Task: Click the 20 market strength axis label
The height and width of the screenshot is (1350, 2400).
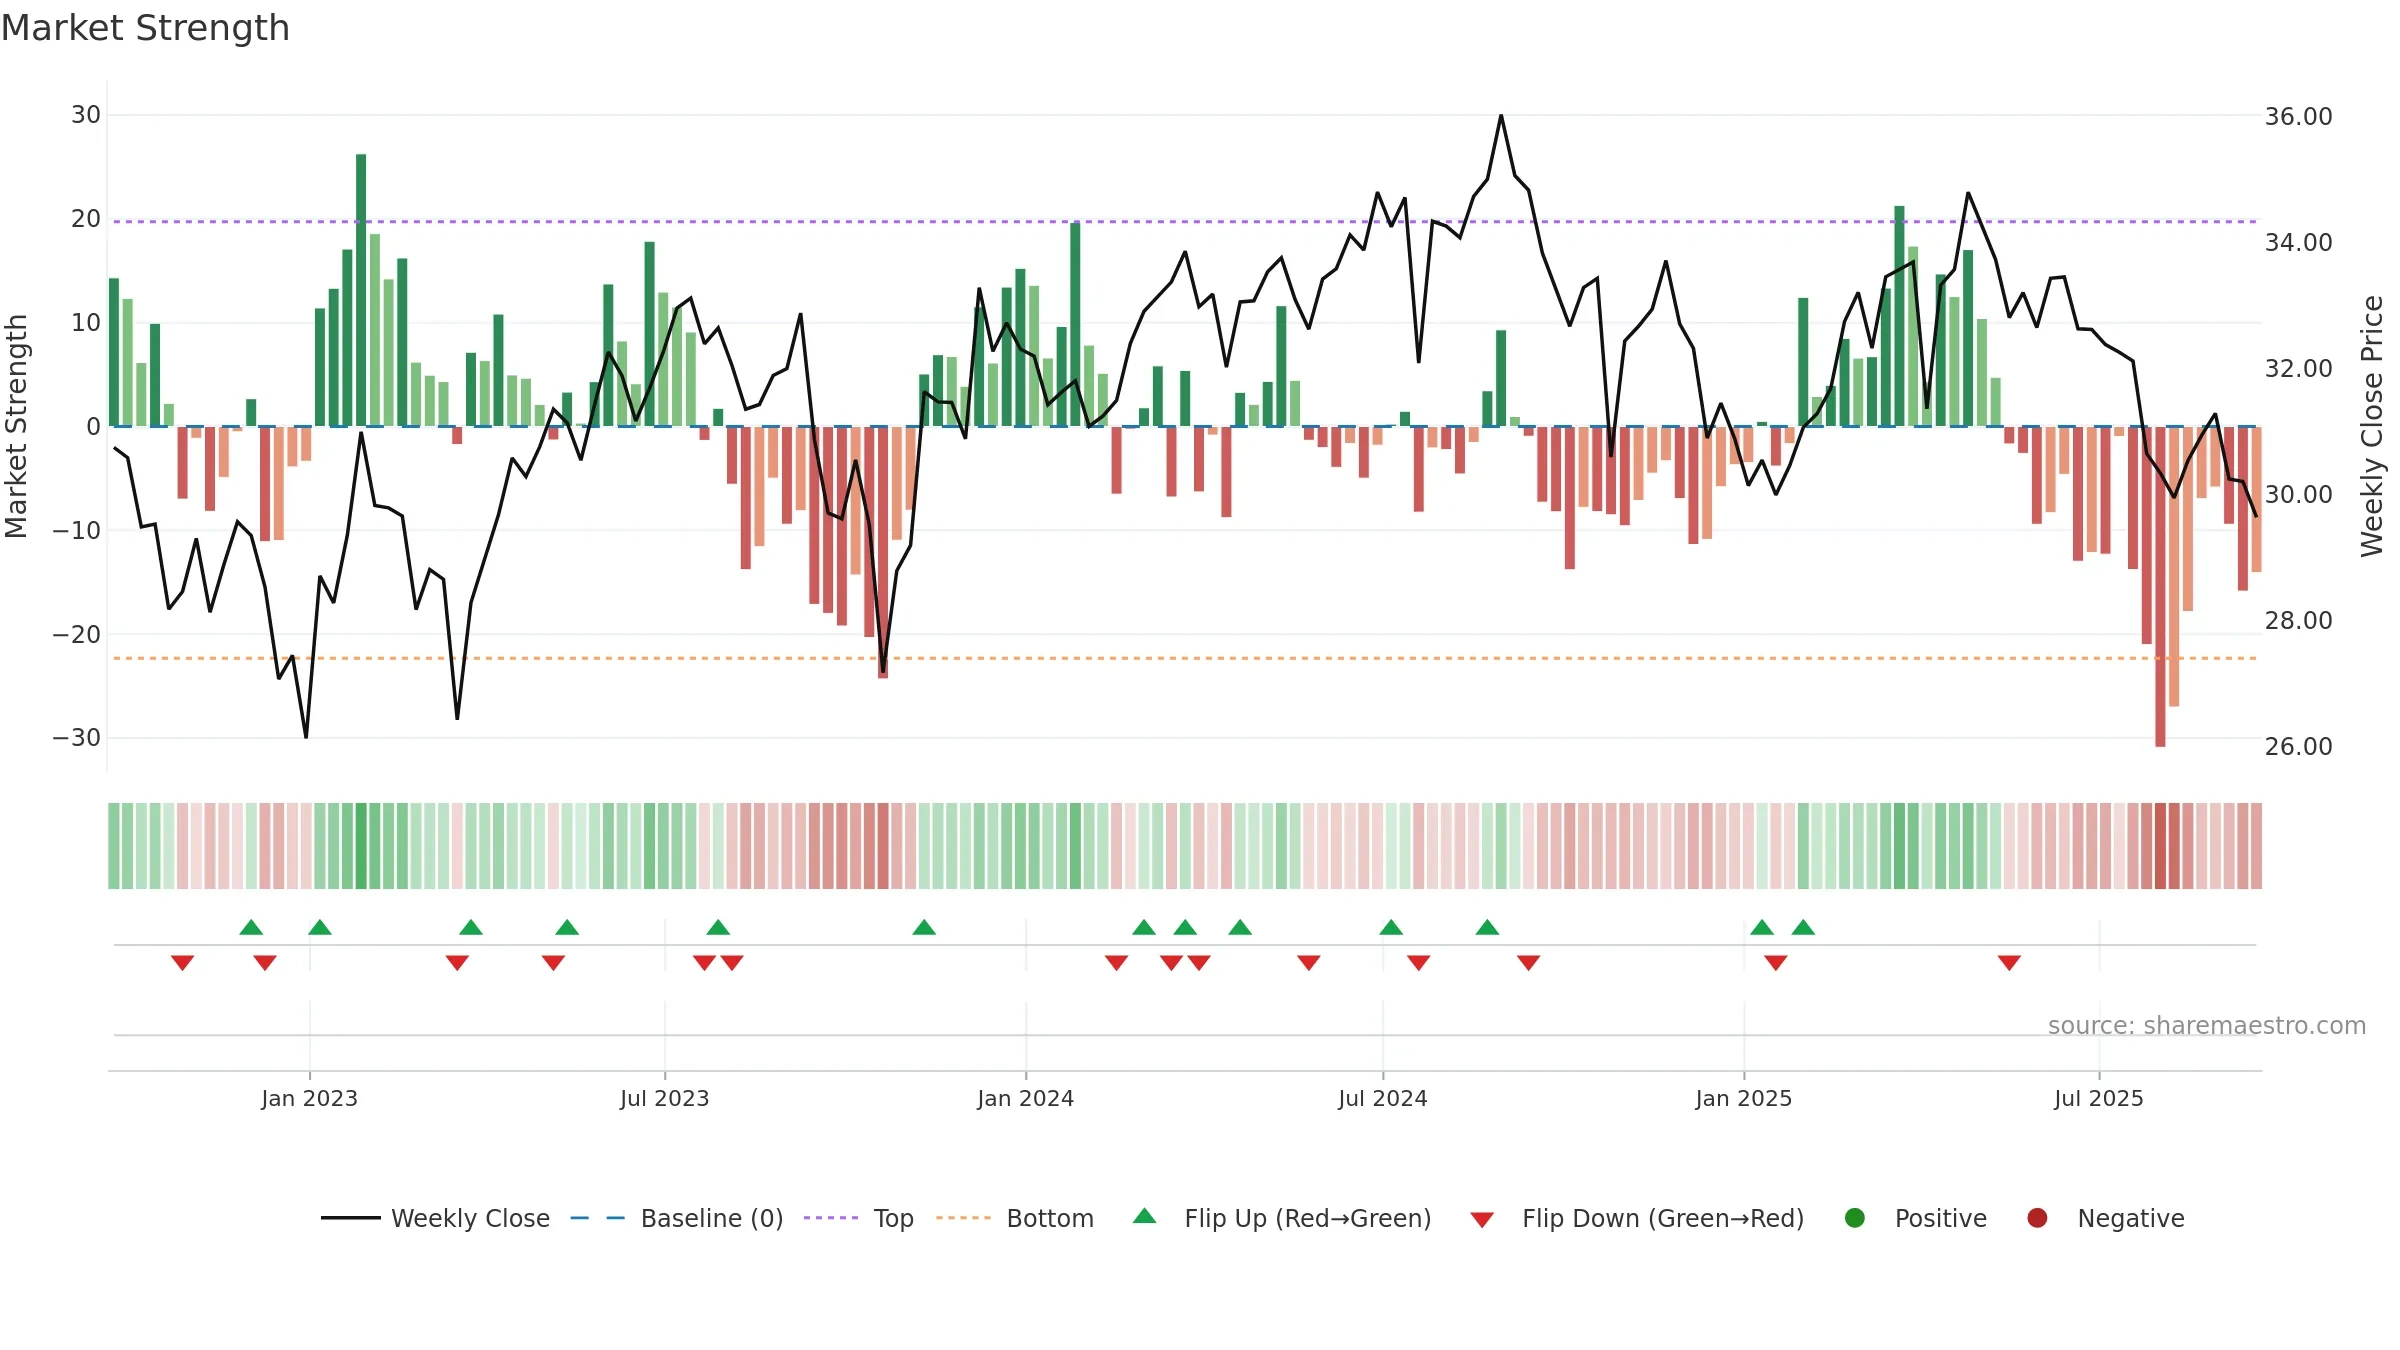Action: click(86, 219)
